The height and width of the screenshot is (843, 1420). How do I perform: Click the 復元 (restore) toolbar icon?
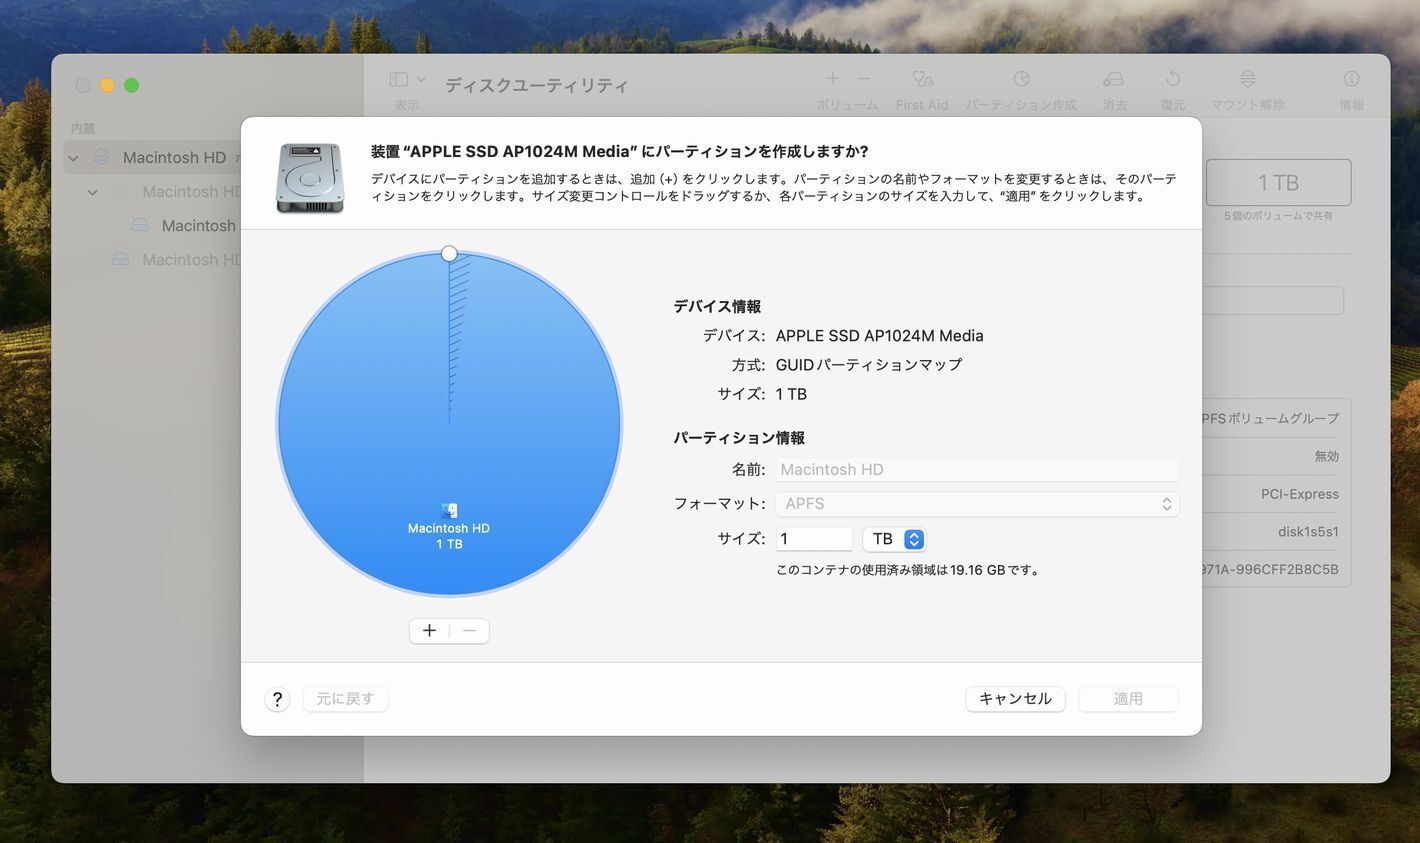click(1172, 79)
